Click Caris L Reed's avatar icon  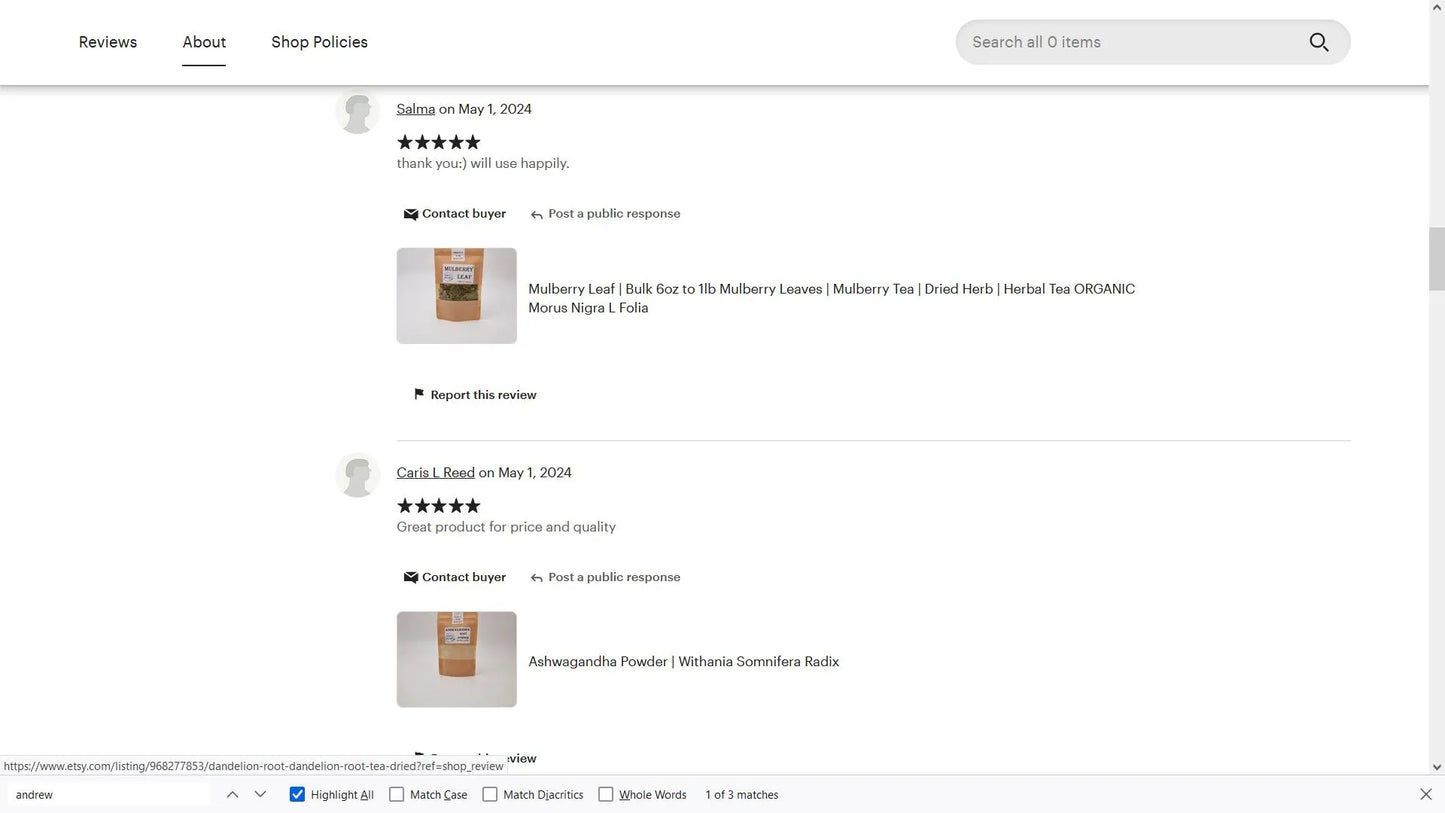357,475
